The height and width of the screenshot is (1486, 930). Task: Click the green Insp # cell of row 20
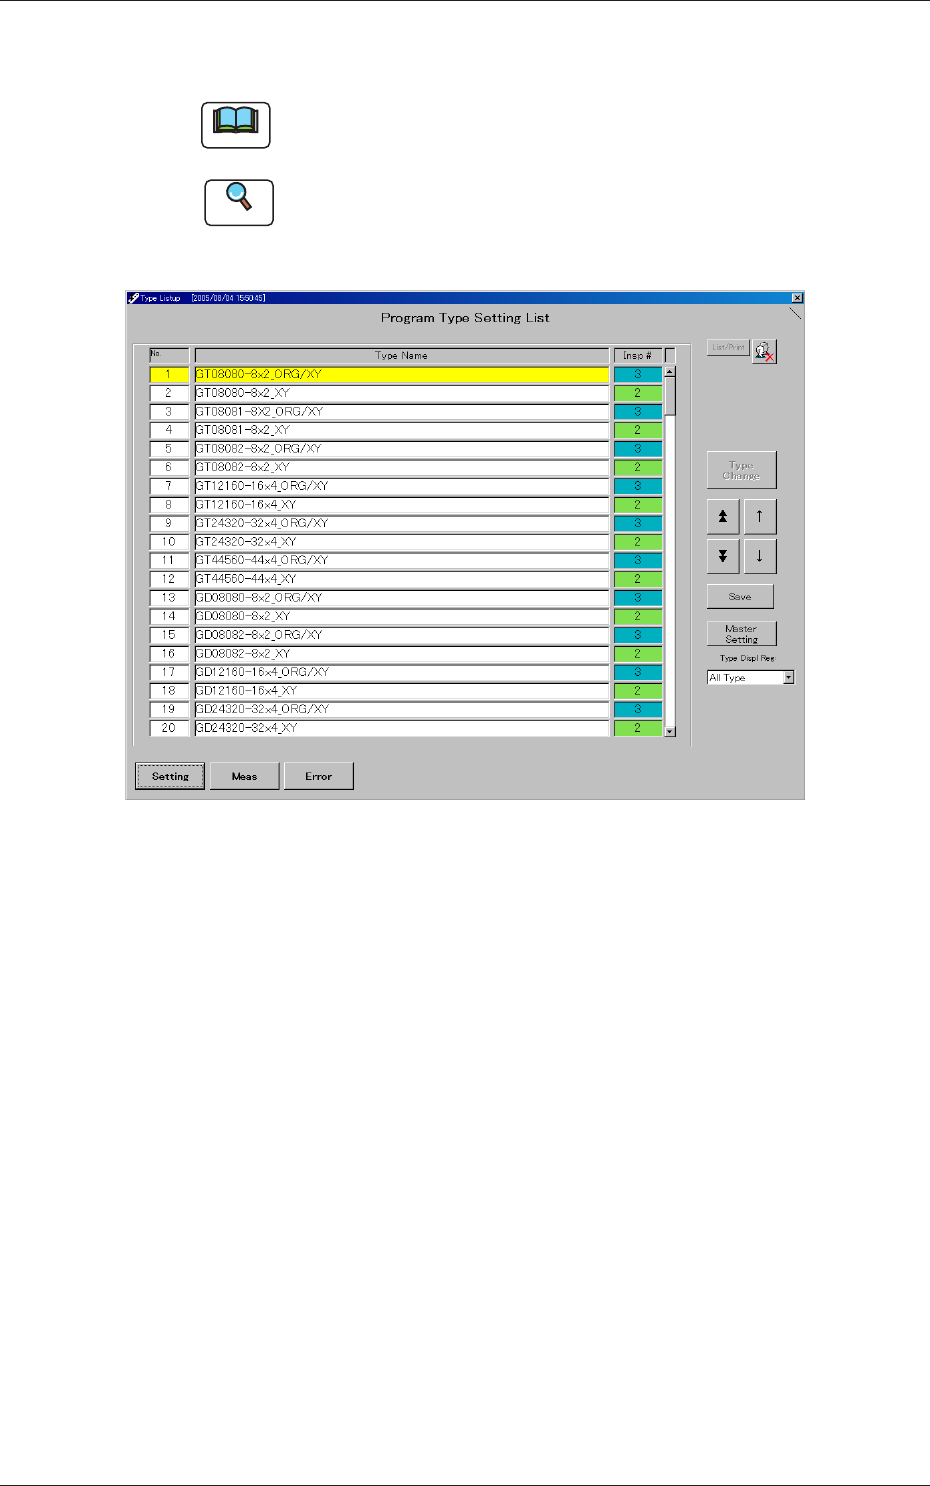pyautogui.click(x=638, y=728)
